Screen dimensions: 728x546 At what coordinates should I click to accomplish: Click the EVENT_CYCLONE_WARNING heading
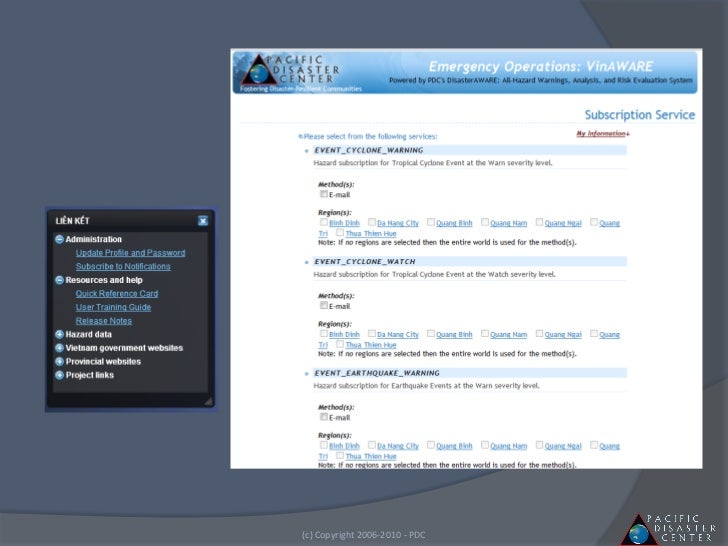(x=369, y=150)
